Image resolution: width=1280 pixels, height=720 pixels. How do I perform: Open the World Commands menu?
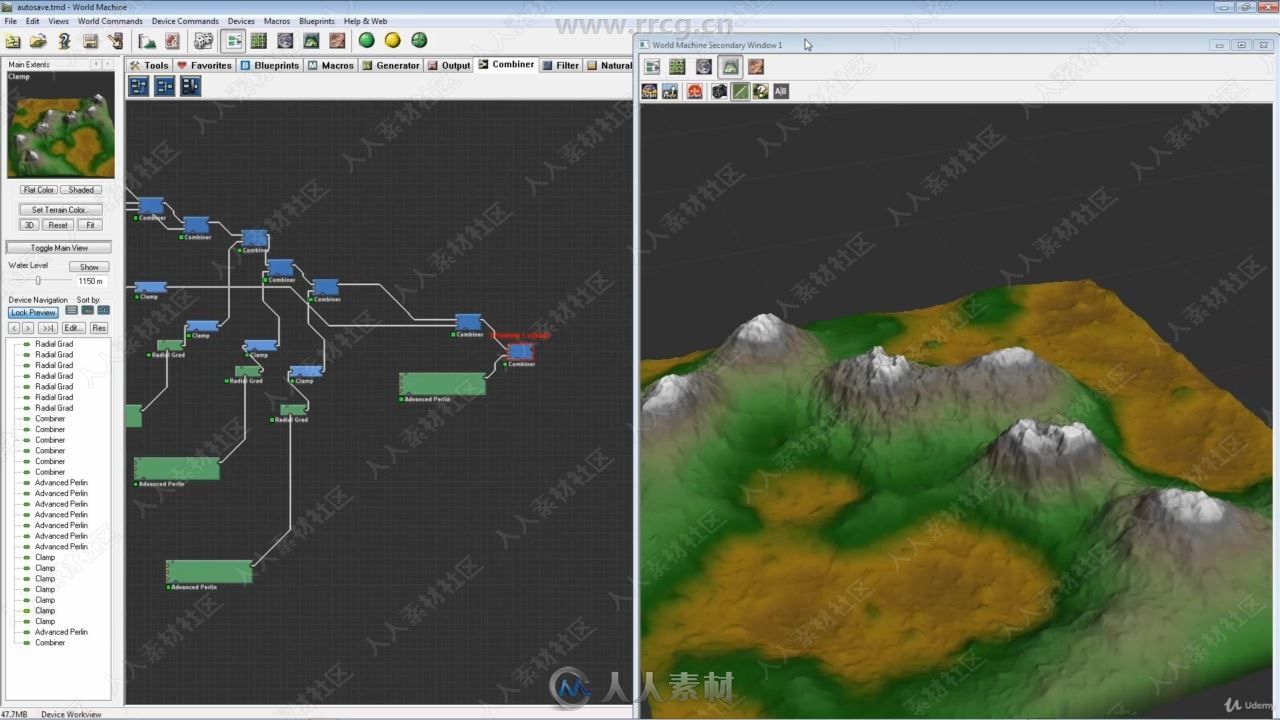click(x=110, y=21)
